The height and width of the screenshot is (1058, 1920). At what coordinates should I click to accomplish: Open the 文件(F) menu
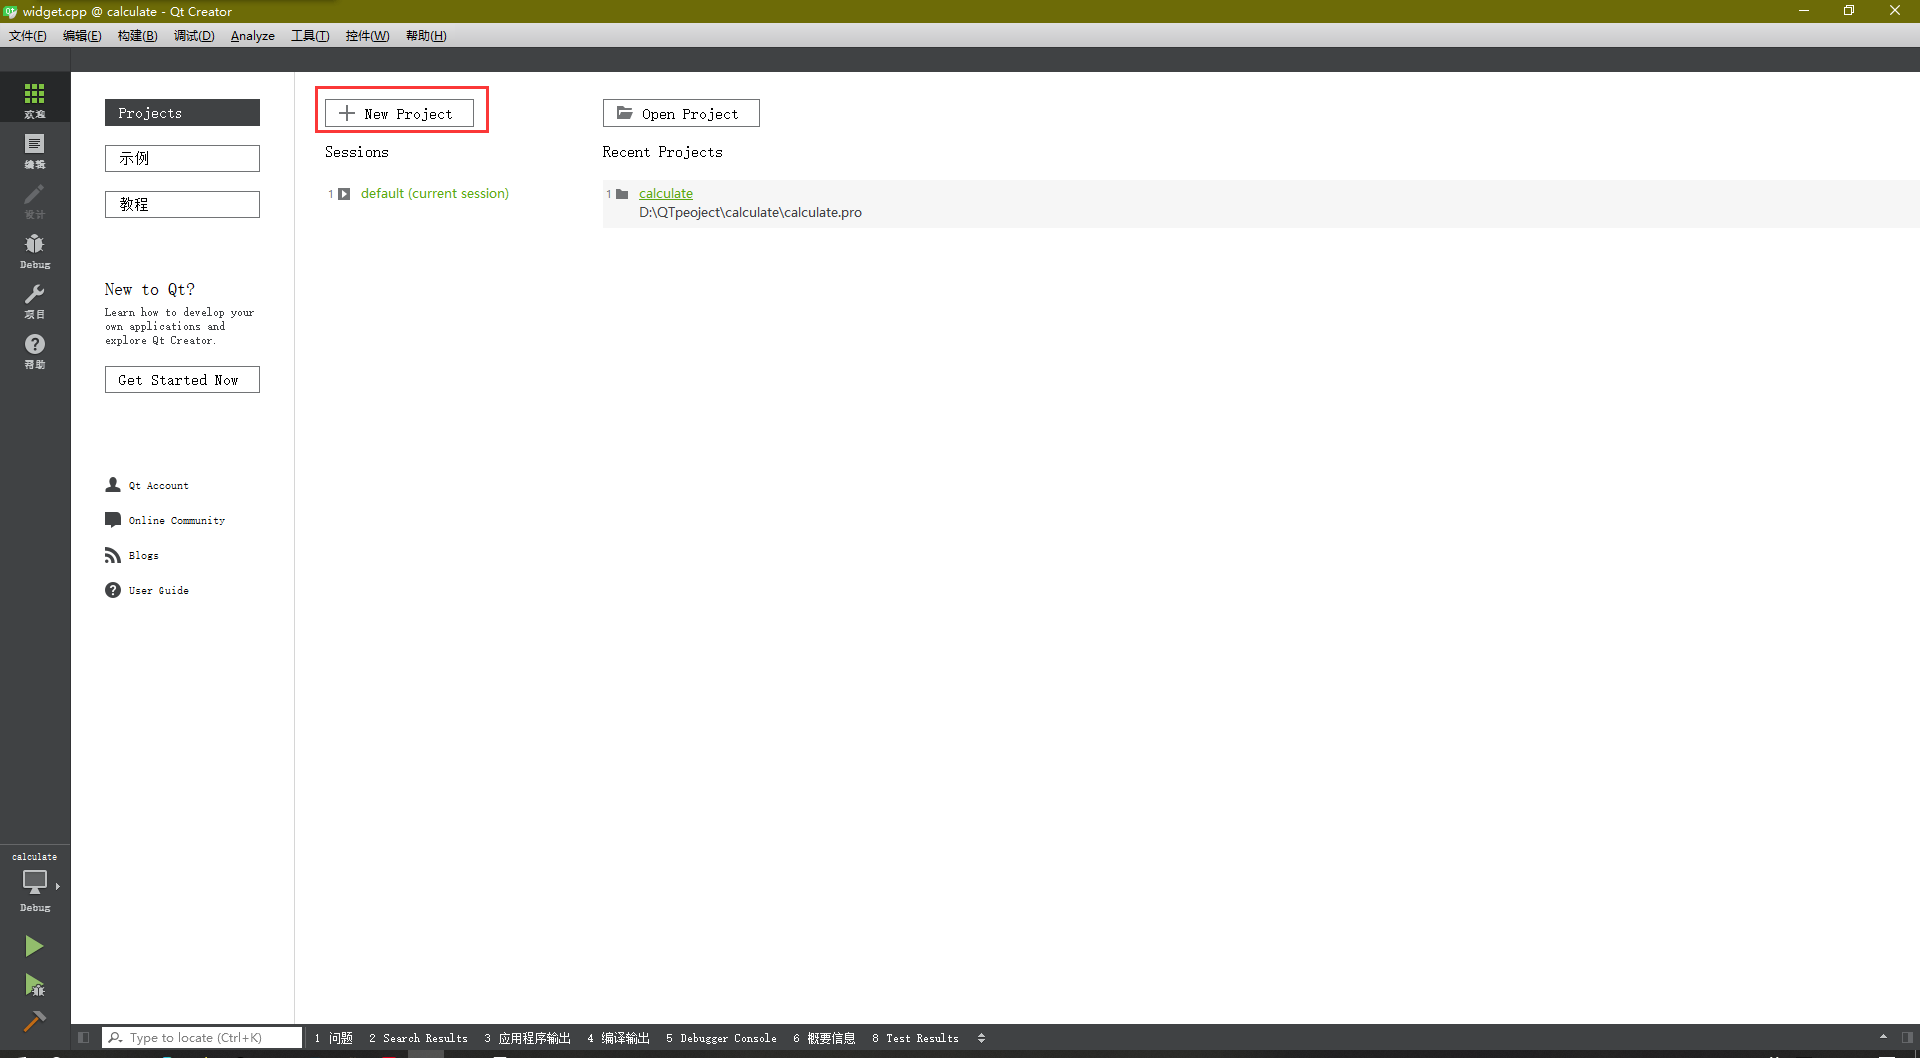[x=28, y=36]
